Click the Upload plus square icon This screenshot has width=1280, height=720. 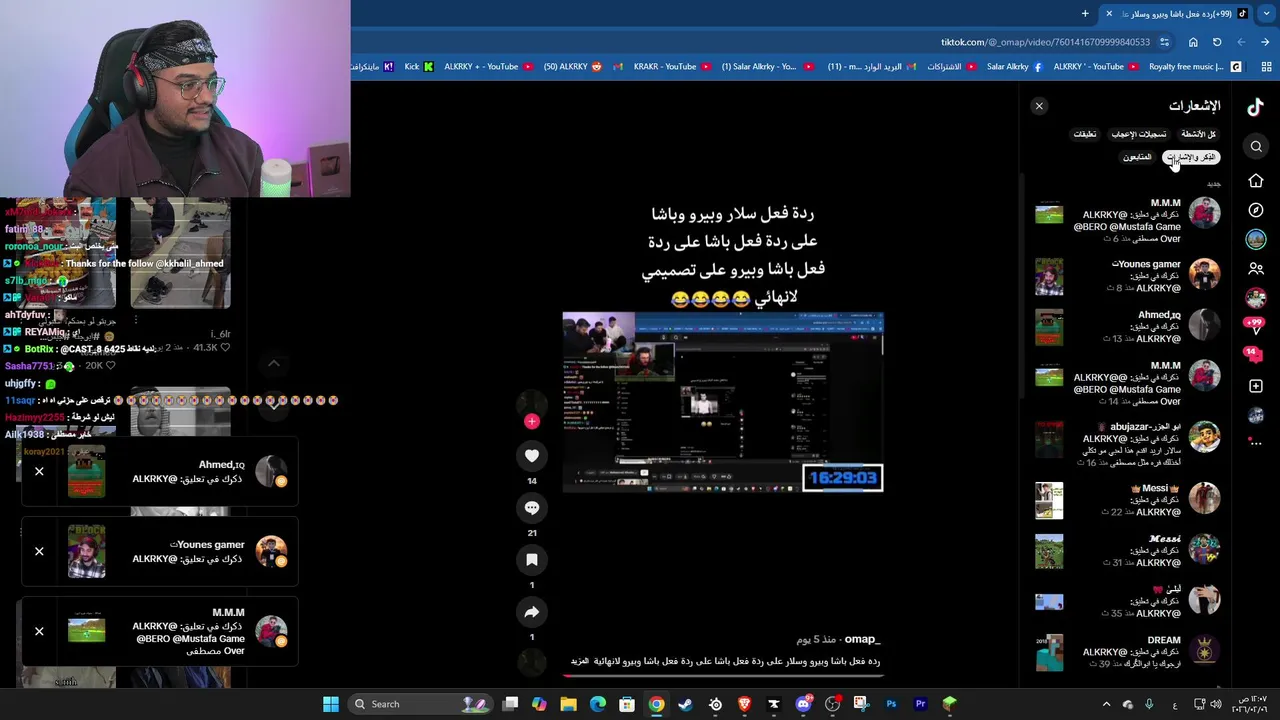click(1256, 386)
